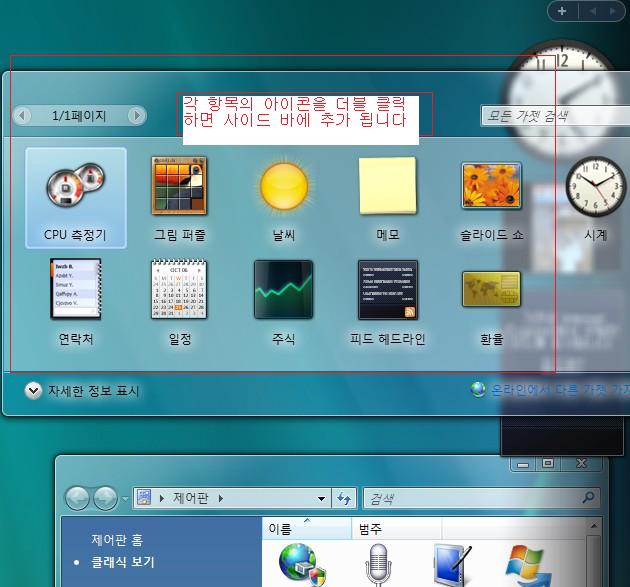Viewport: 630px width, 587px height.
Task: Maximize the Control Panel window
Action: [x=548, y=464]
